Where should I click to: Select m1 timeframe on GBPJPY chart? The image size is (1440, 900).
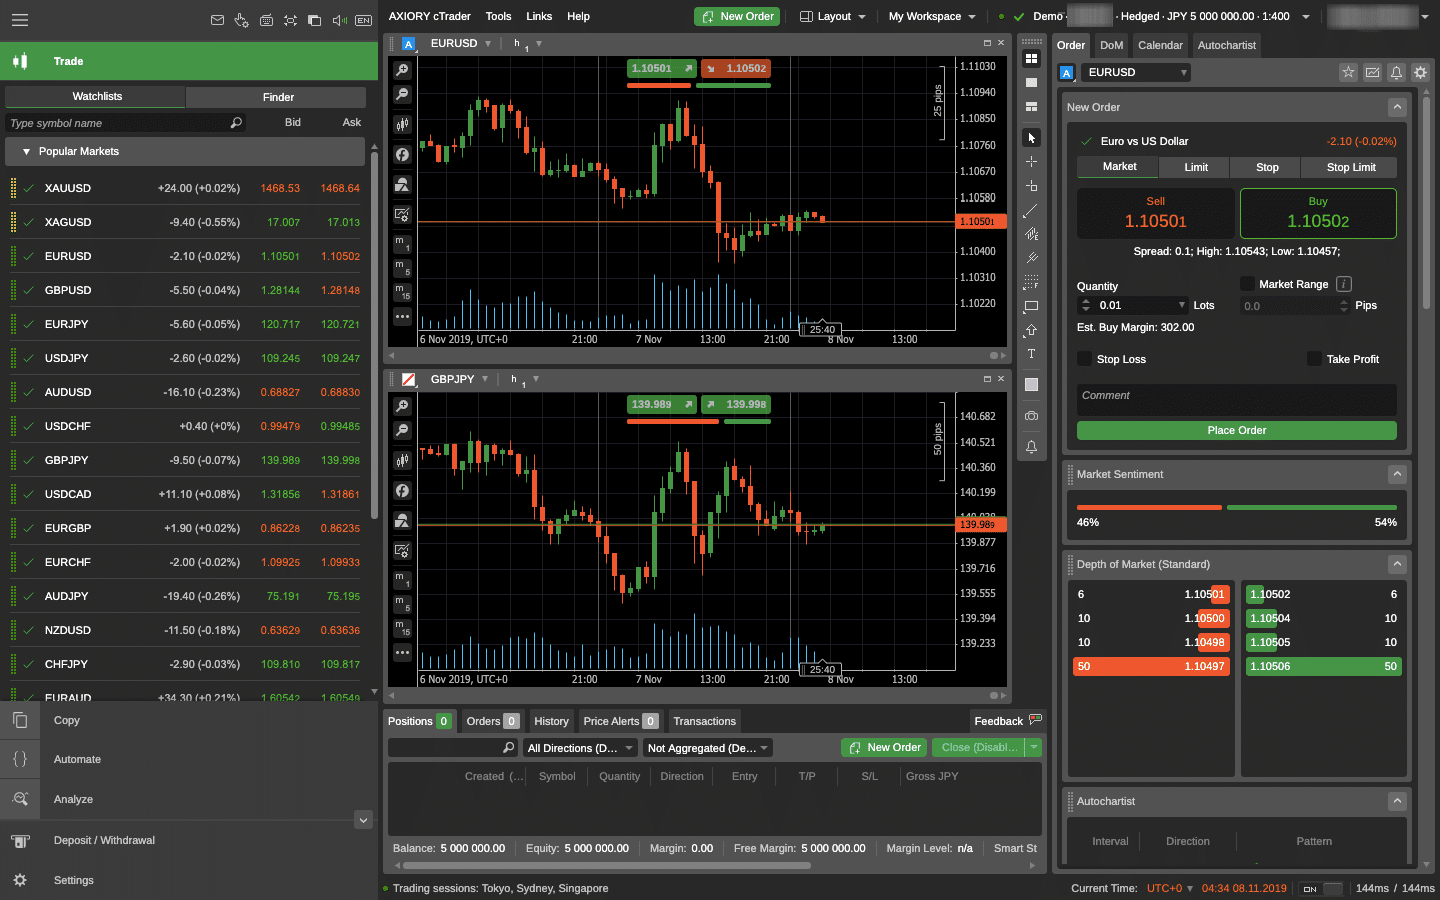pyautogui.click(x=402, y=580)
